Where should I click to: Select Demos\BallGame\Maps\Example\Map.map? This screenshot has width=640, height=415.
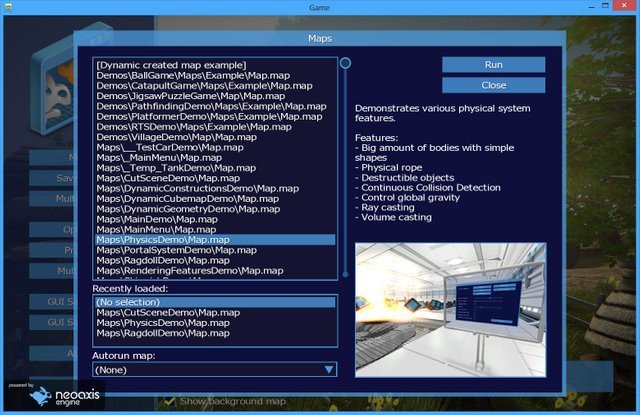(x=215, y=75)
